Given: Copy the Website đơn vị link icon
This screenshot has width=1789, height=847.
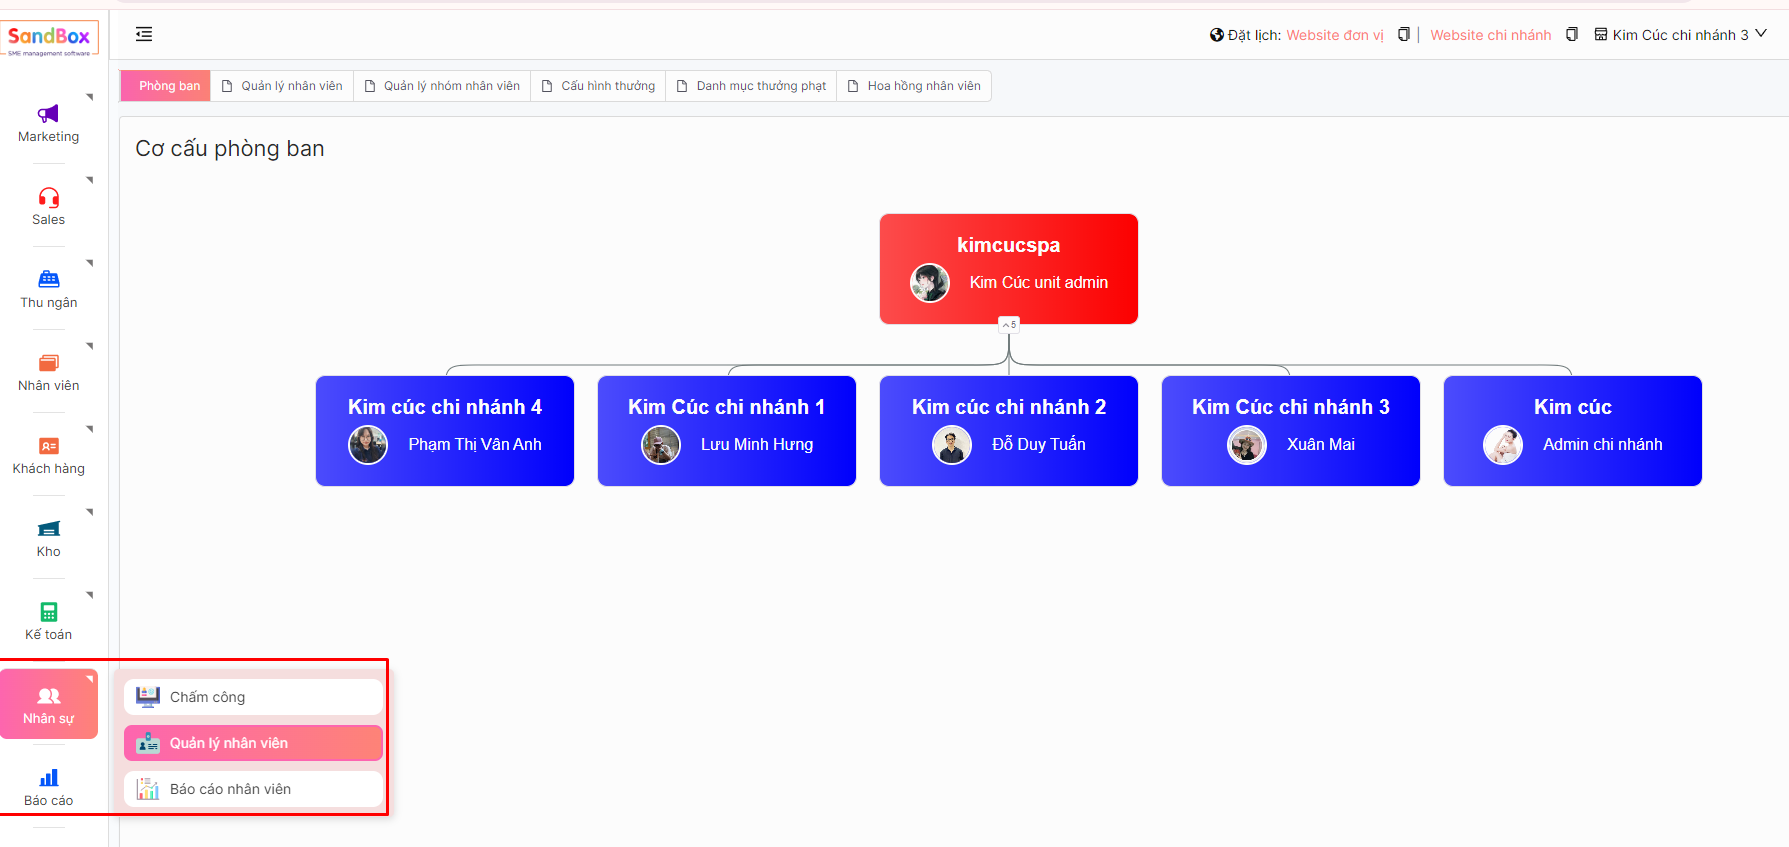Looking at the screenshot, I should tap(1403, 35).
